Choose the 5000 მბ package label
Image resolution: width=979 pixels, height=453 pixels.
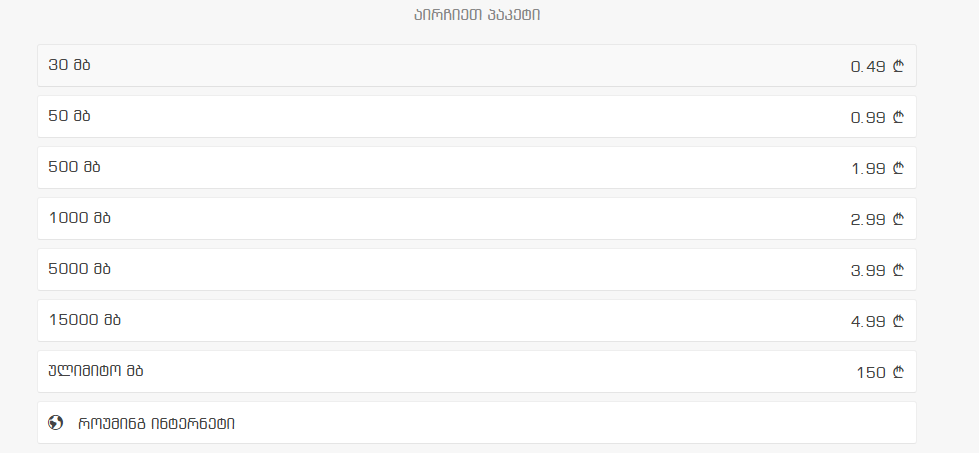pos(79,269)
